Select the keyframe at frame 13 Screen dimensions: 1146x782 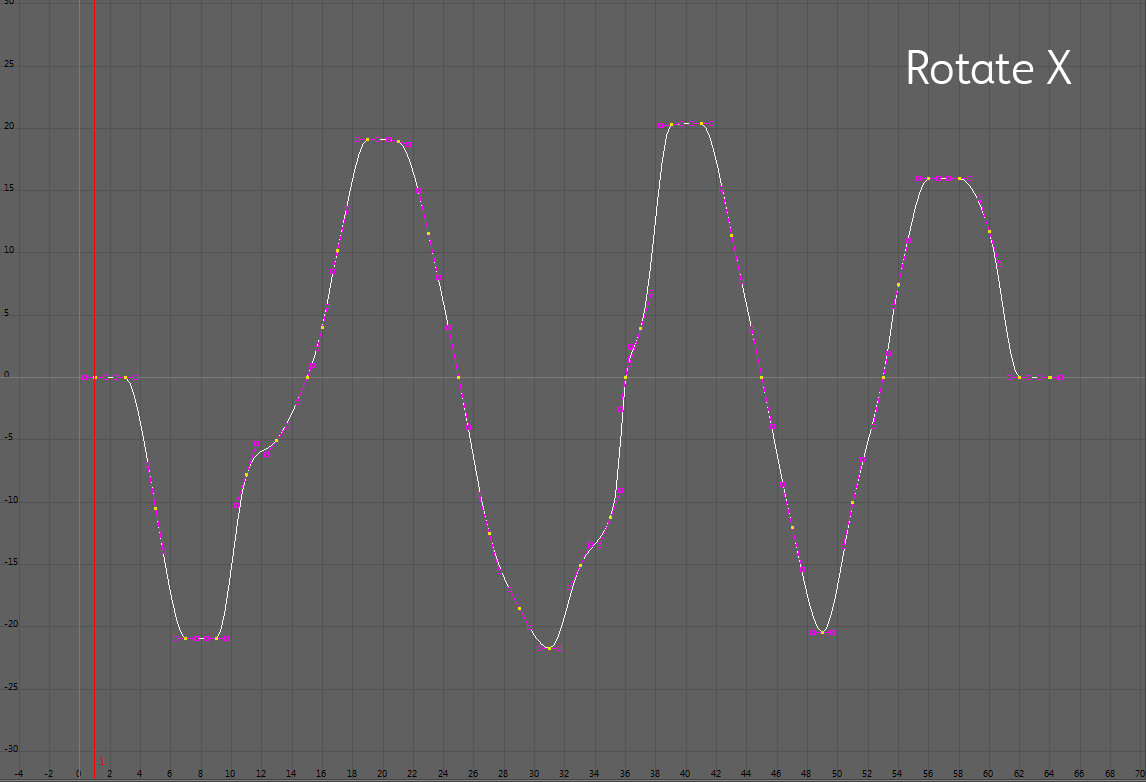(276, 440)
